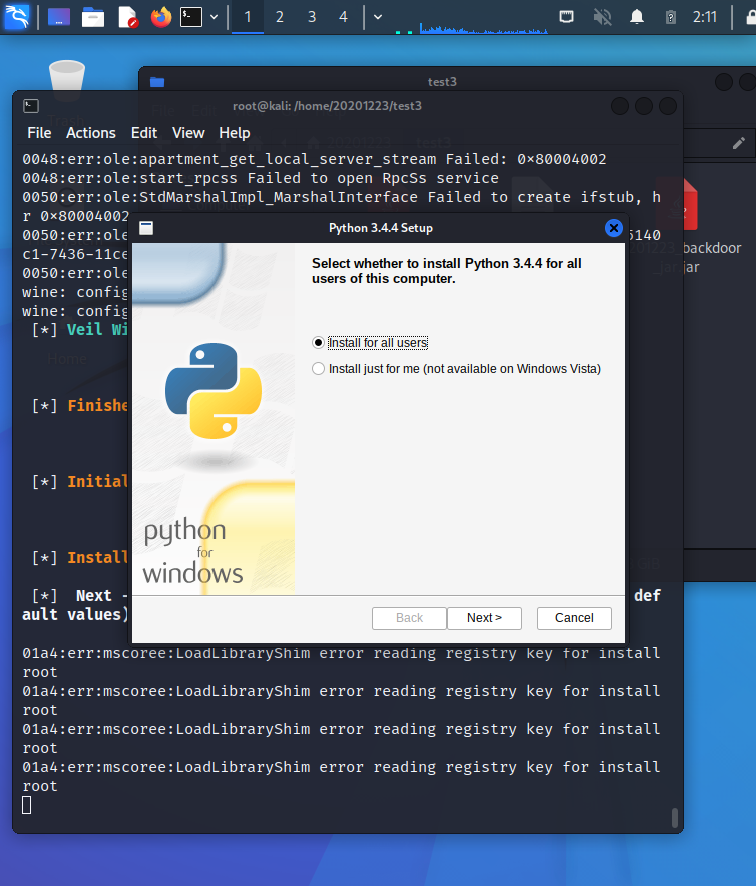Launch the file manager from the top panel
756x886 pixels.
[x=93, y=17]
